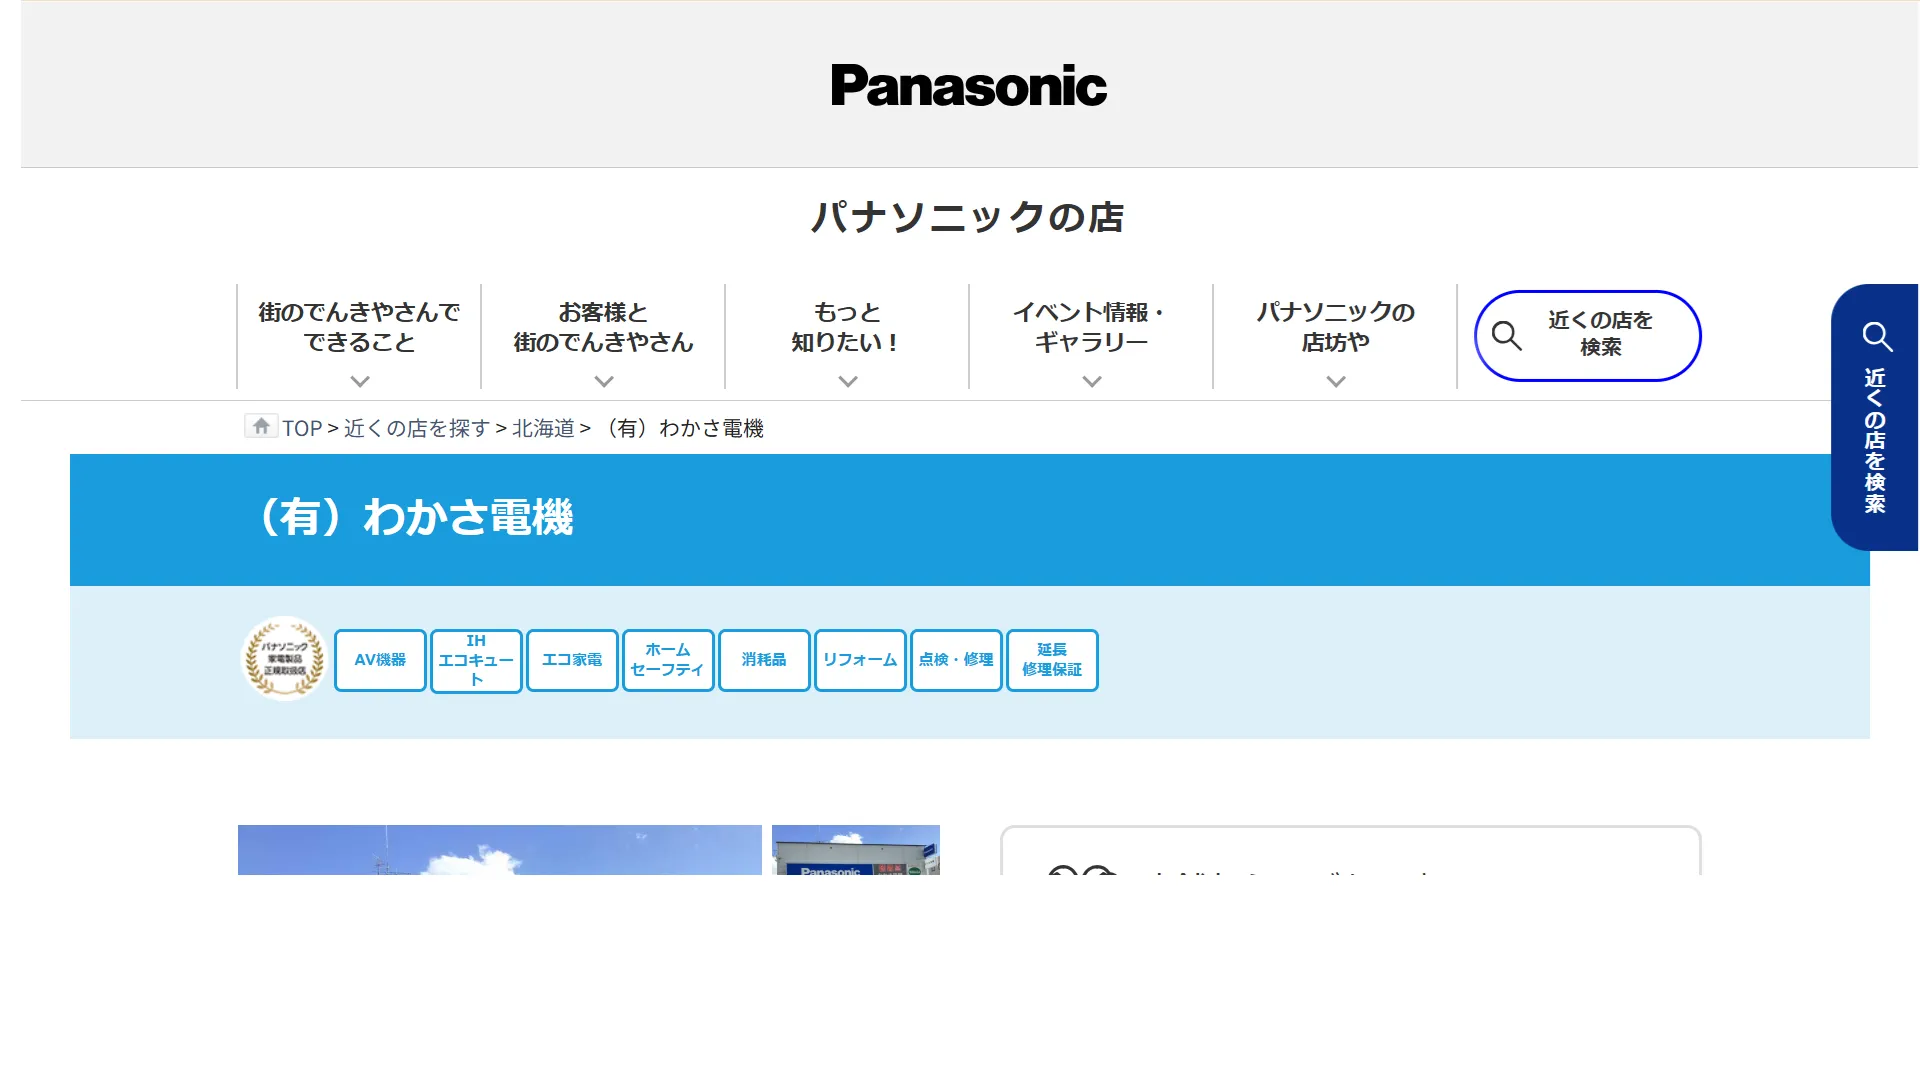Select the IHエコキュート category tag
Screen dimensions: 1920x1080
click(x=476, y=660)
